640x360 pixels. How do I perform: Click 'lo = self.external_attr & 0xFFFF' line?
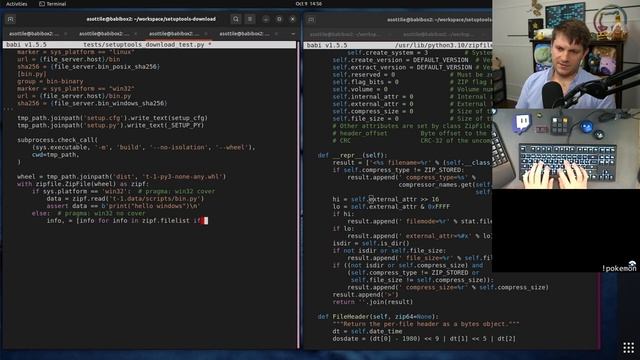[x=391, y=207]
